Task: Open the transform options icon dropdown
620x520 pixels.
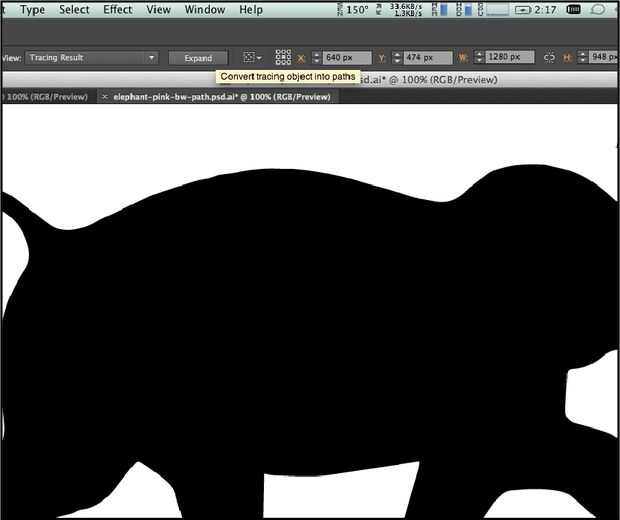Action: click(x=252, y=57)
